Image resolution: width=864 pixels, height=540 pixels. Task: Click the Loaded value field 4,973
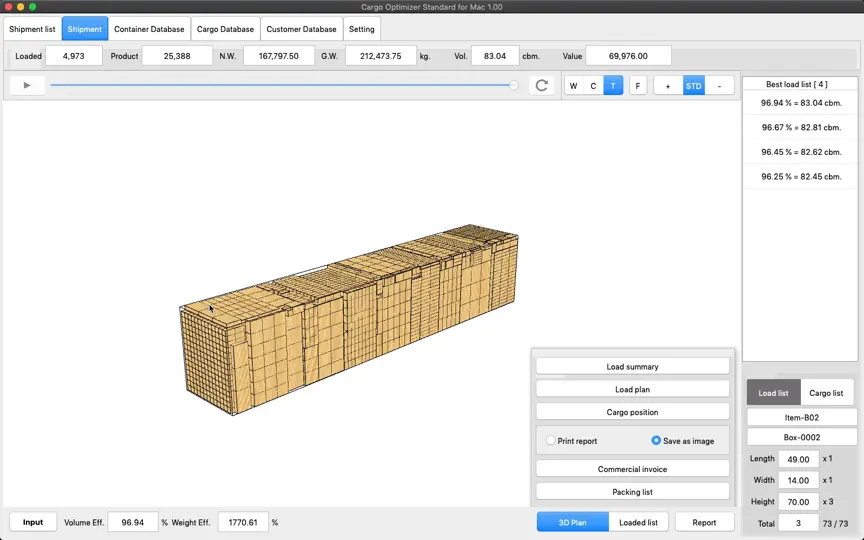coord(74,56)
